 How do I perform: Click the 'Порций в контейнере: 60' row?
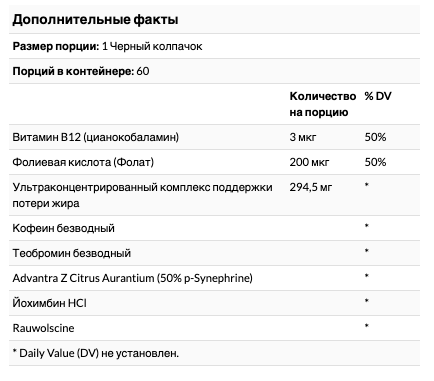click(x=214, y=71)
